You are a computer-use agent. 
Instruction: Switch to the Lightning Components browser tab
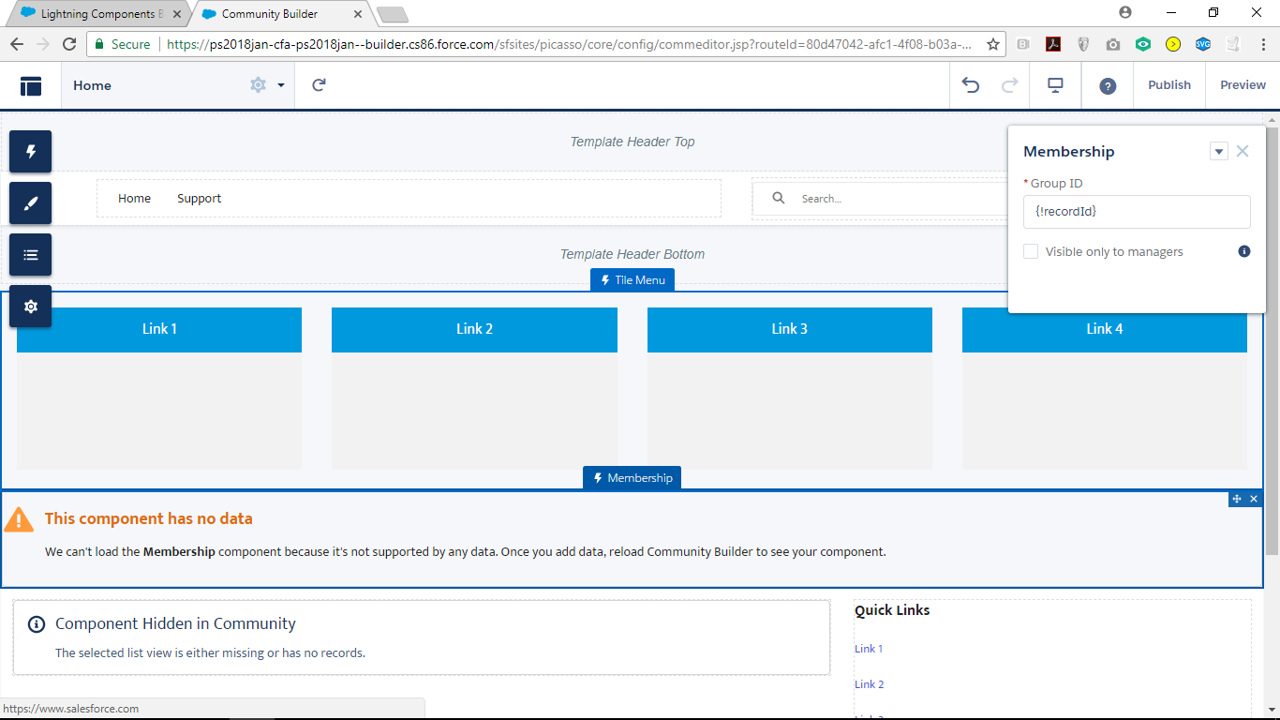(x=97, y=14)
